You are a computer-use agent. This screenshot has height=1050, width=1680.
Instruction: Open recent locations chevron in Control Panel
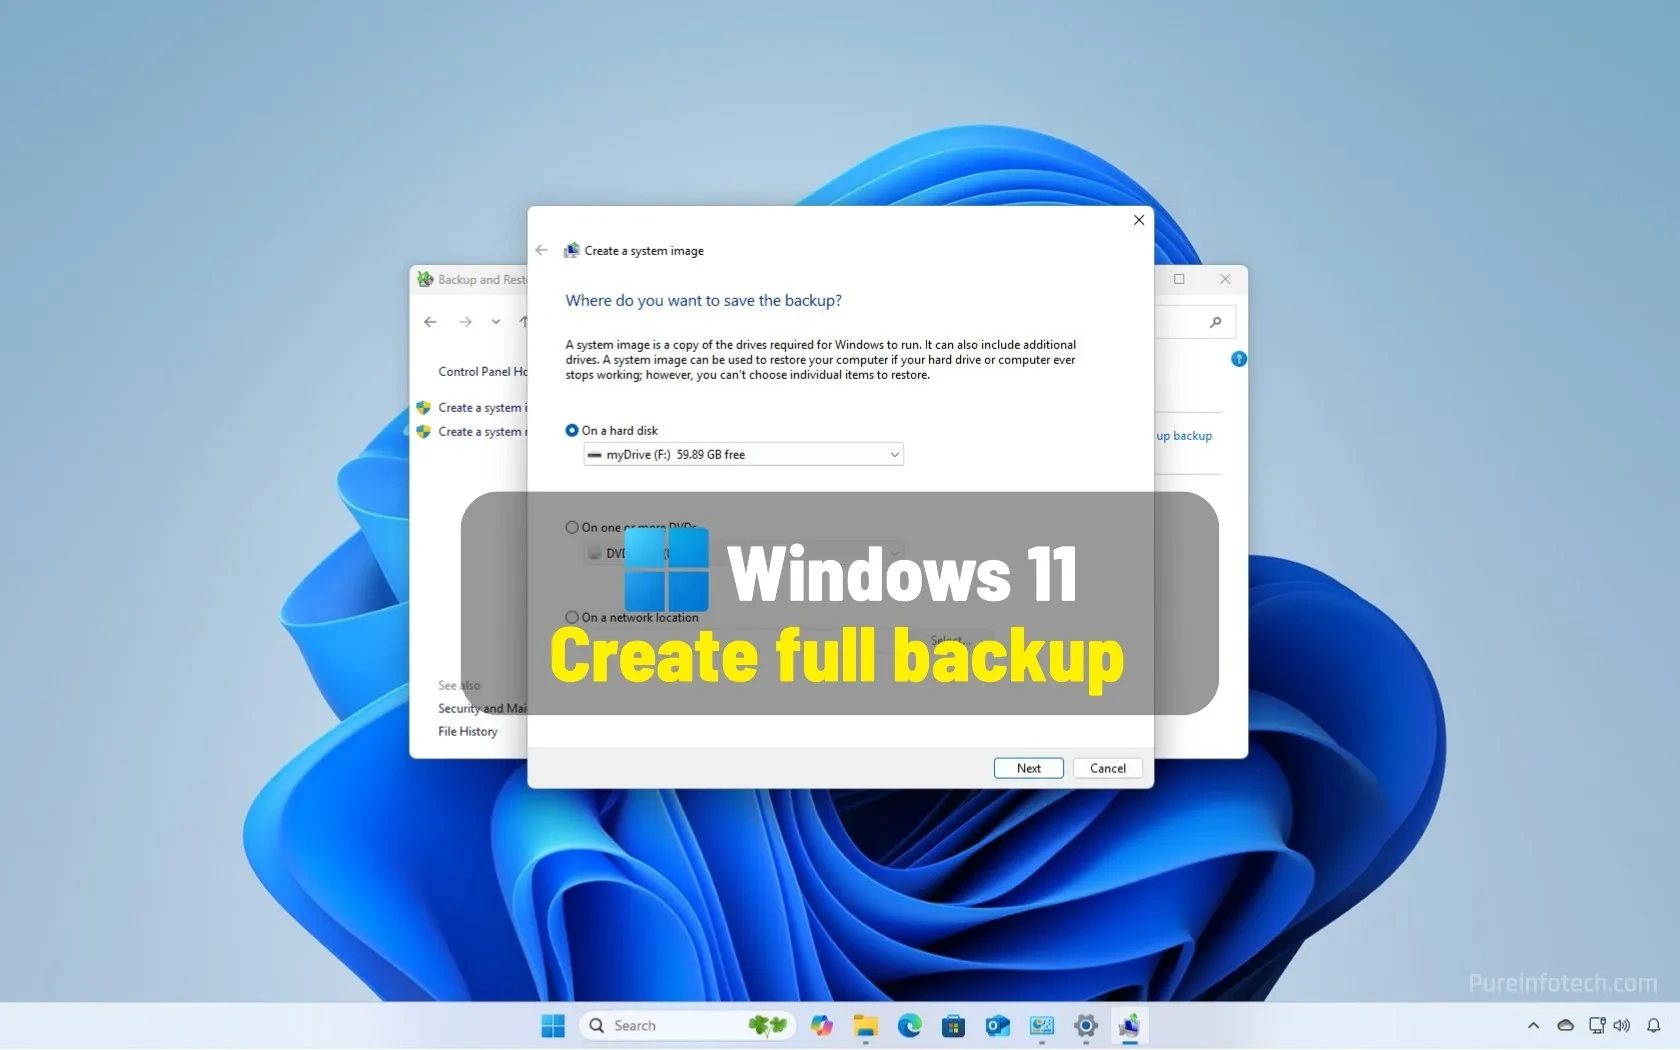pyautogui.click(x=495, y=322)
